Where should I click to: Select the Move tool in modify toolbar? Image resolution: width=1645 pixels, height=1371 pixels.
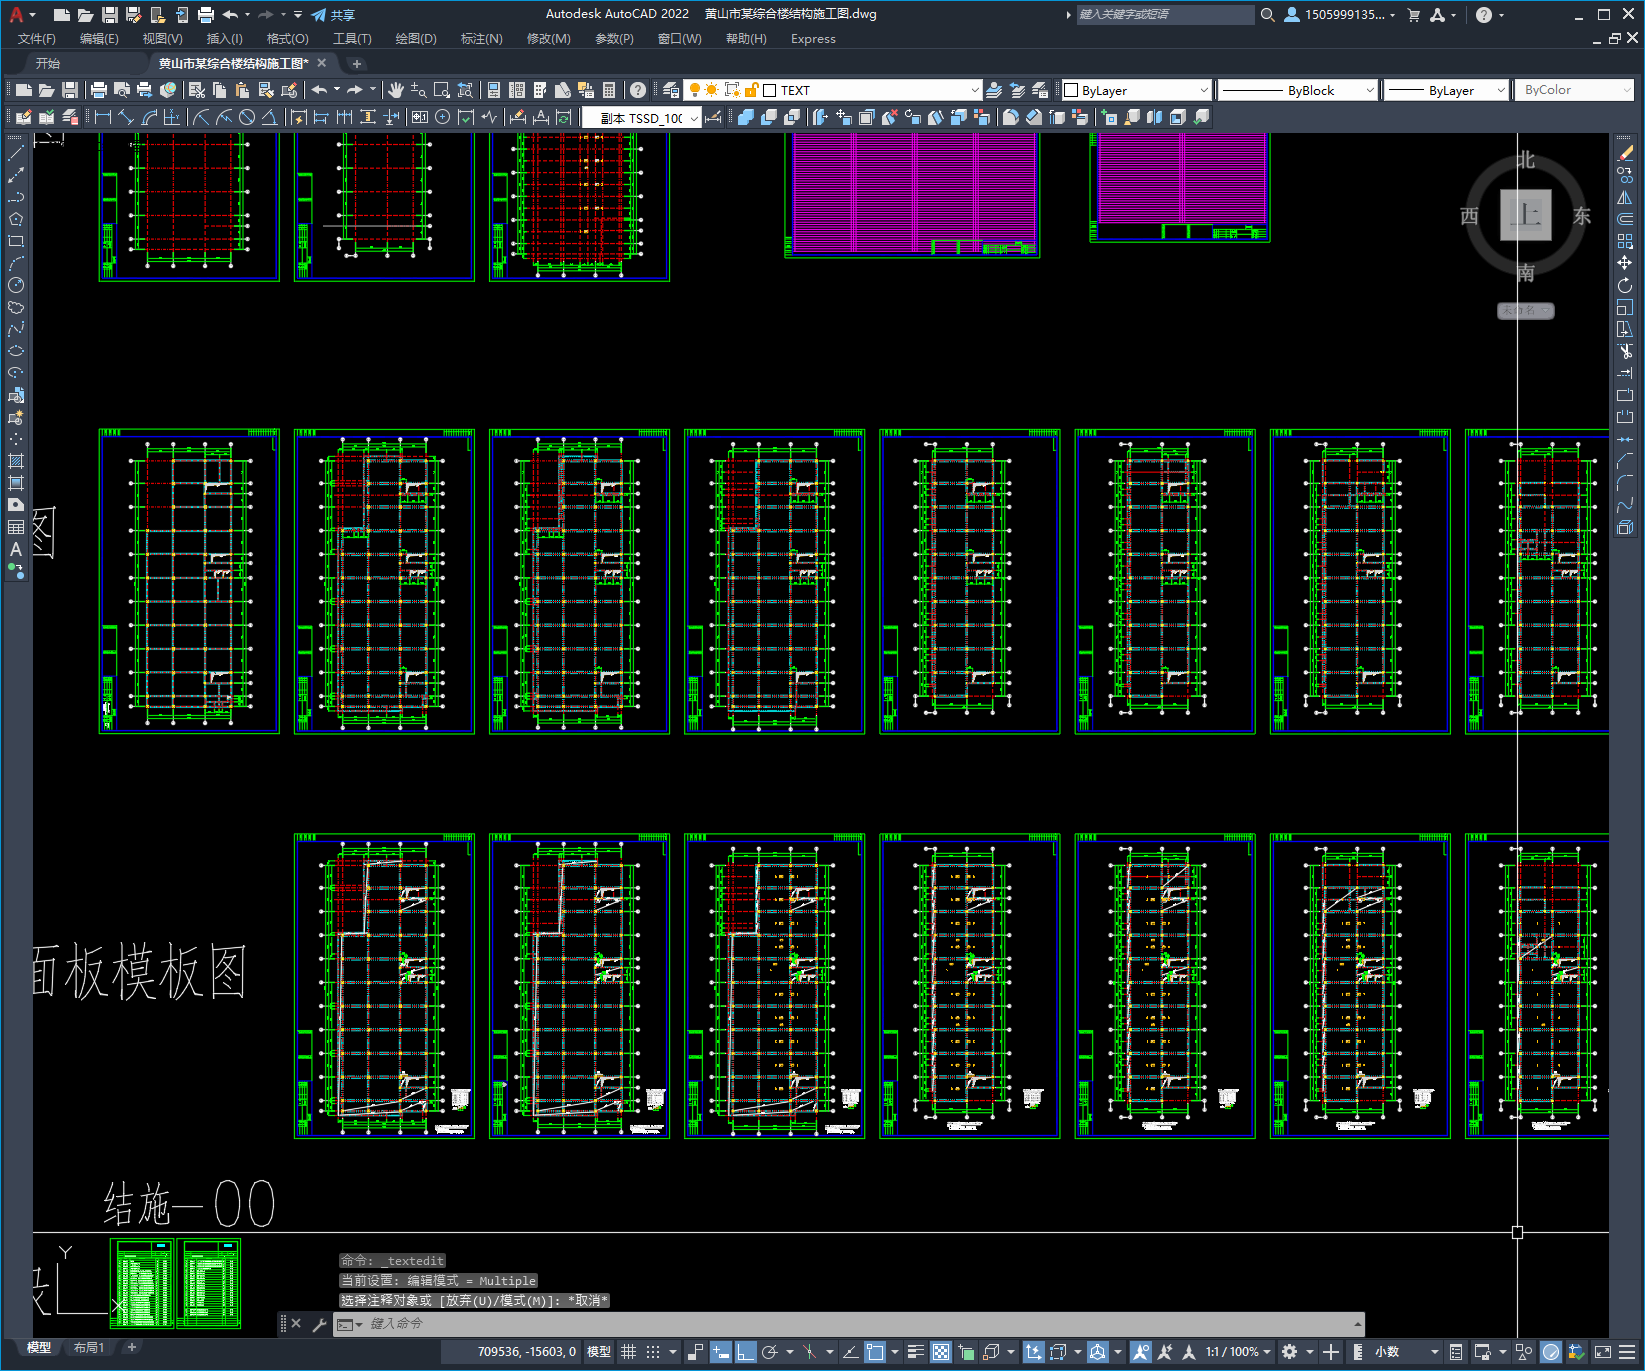1625,263
